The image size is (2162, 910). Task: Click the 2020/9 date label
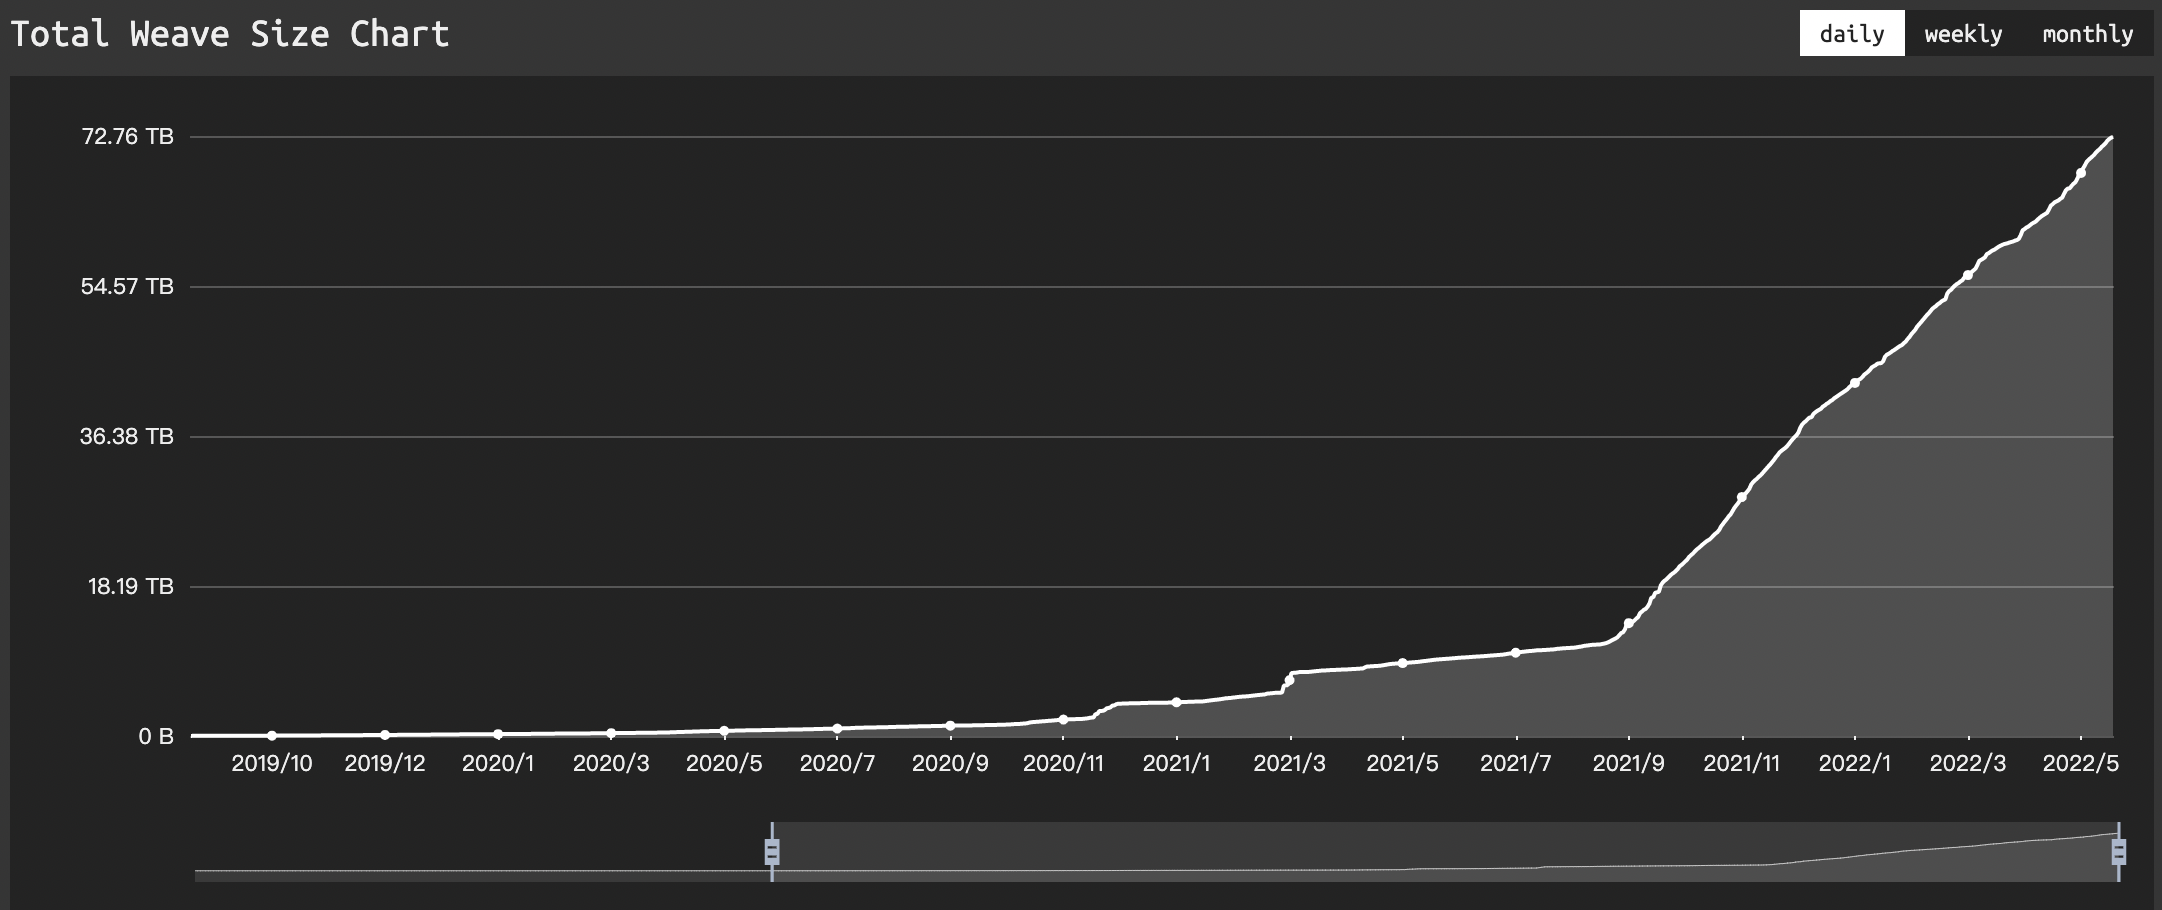950,764
